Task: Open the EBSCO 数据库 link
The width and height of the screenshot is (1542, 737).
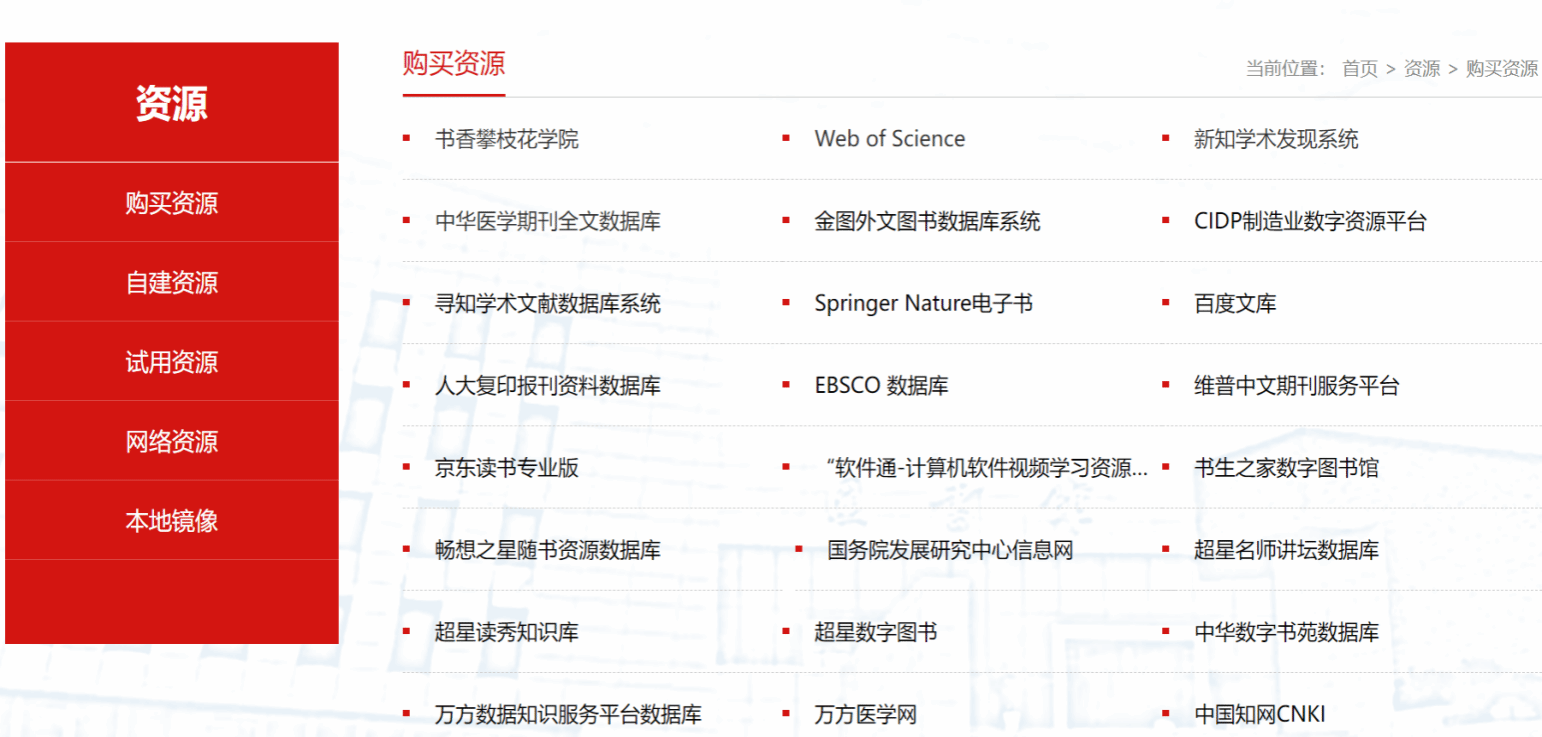Action: [881, 386]
